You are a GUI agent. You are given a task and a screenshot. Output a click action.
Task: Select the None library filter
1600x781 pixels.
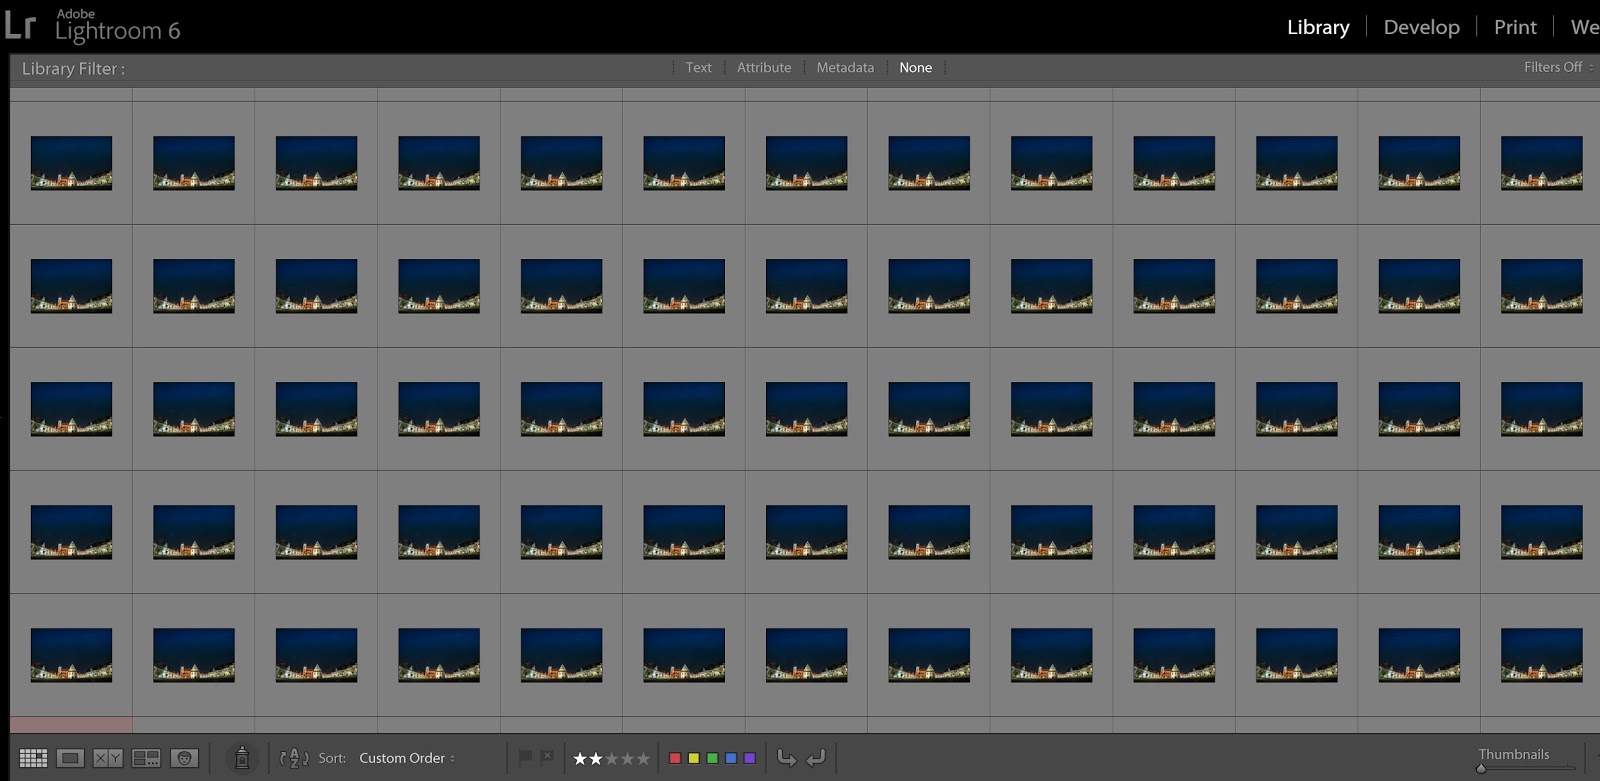[915, 67]
